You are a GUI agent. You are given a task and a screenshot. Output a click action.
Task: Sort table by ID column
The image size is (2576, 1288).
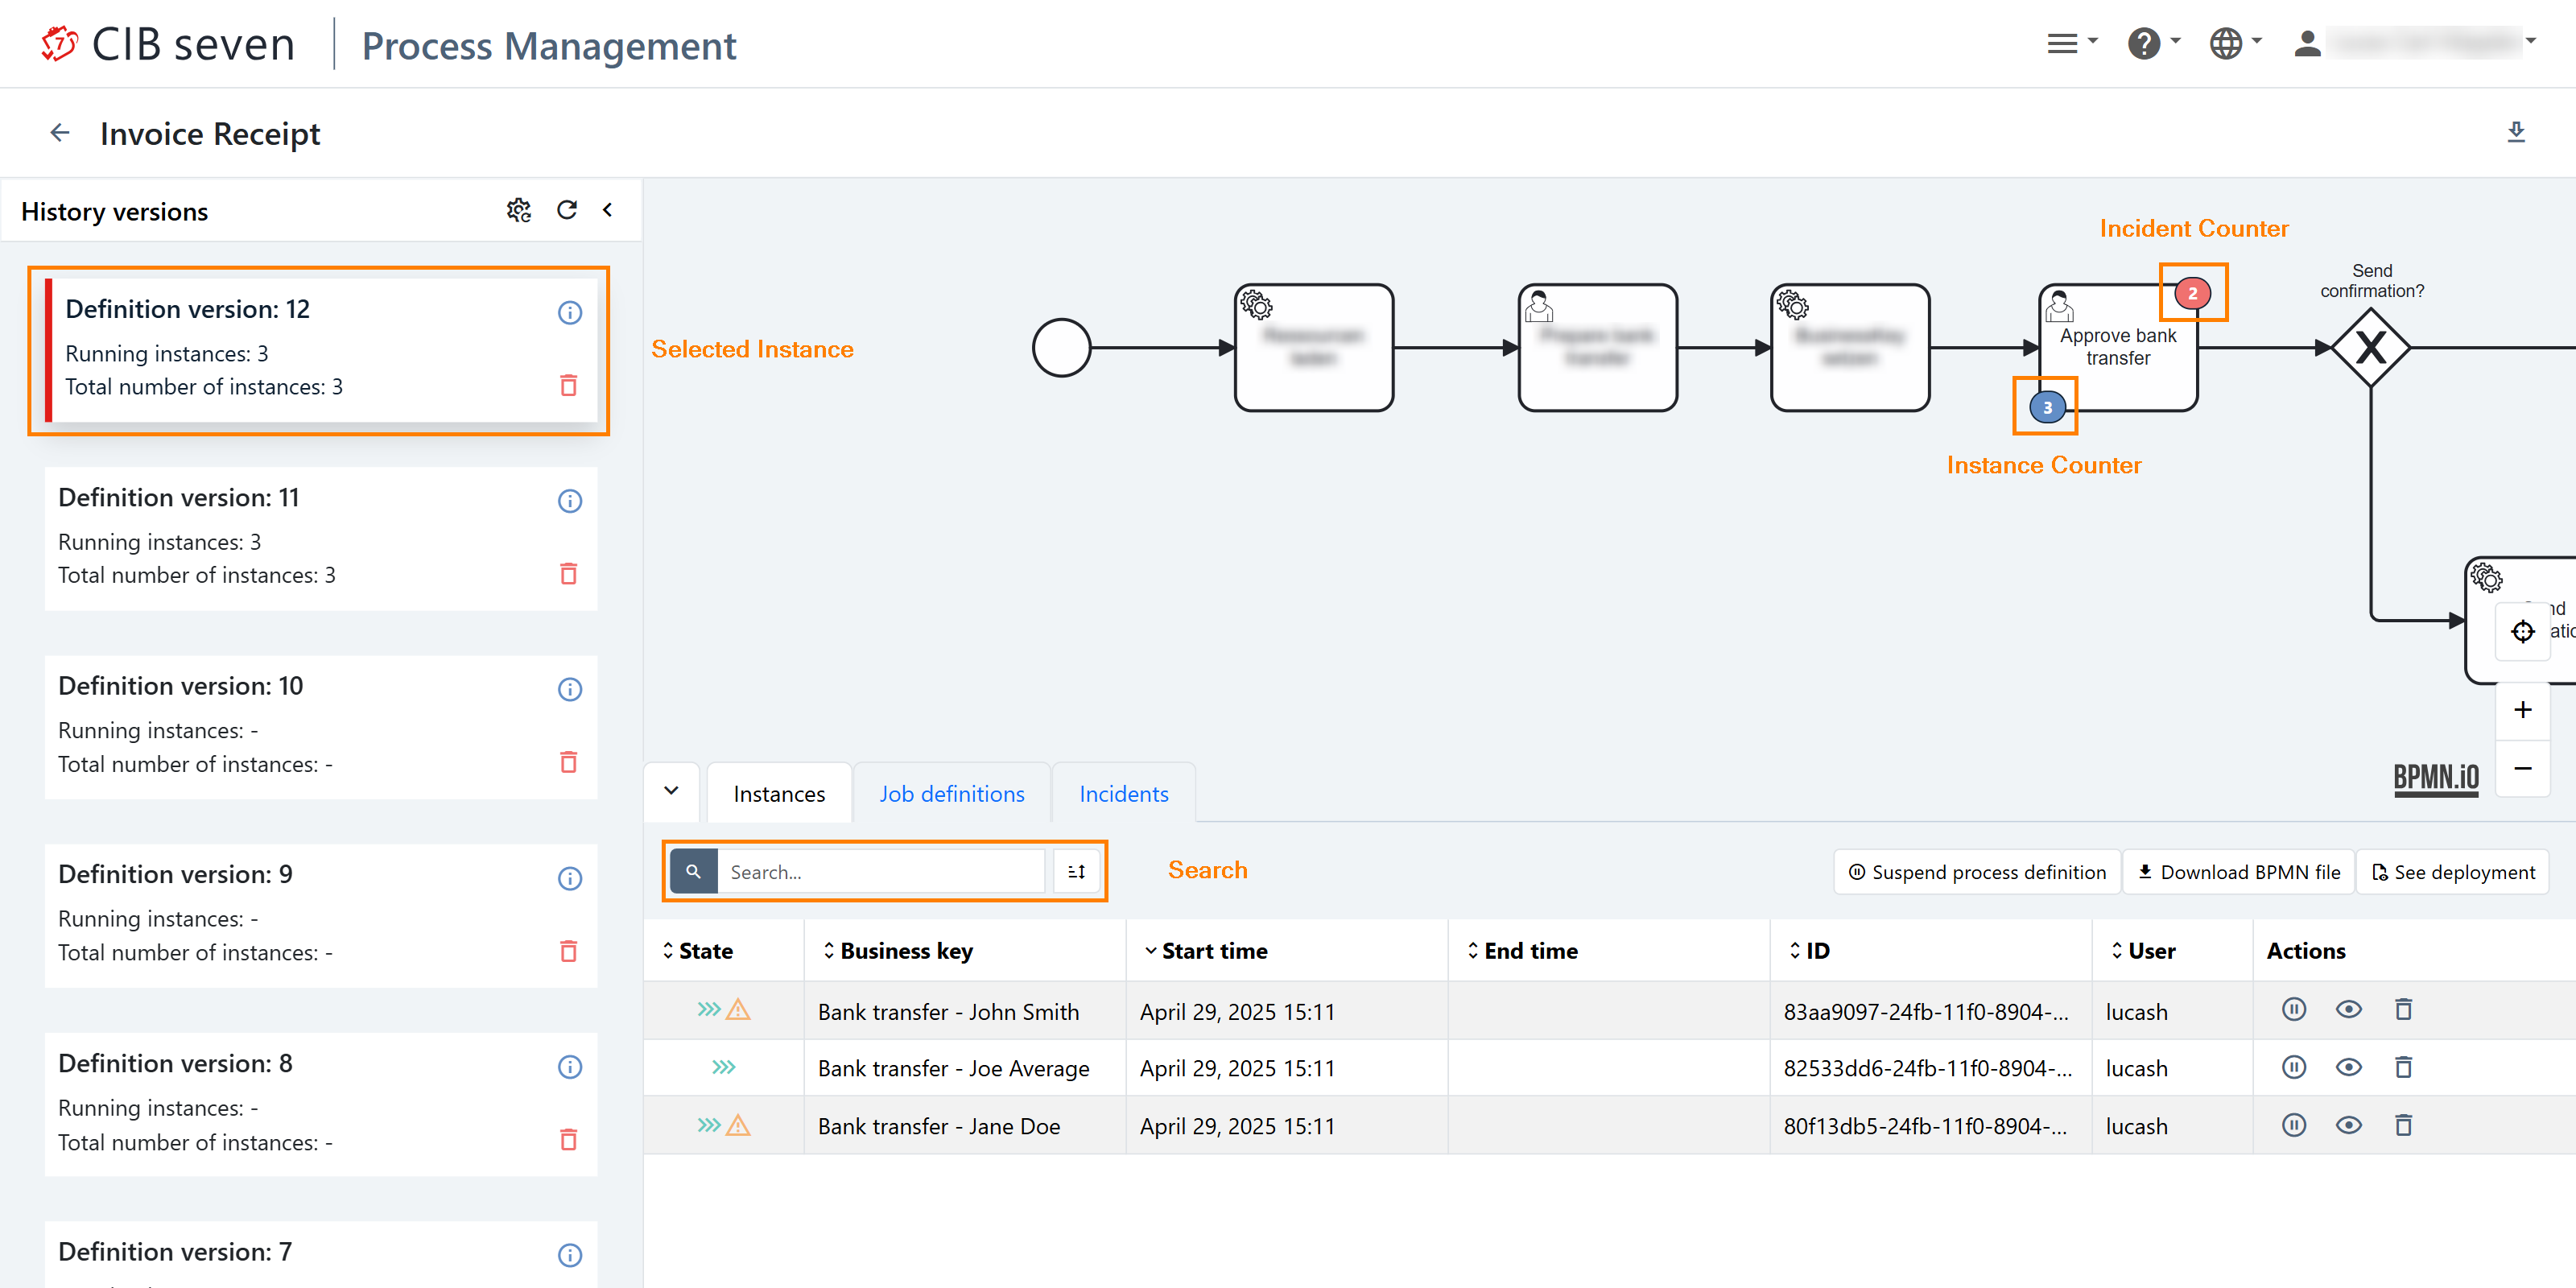tap(1810, 951)
